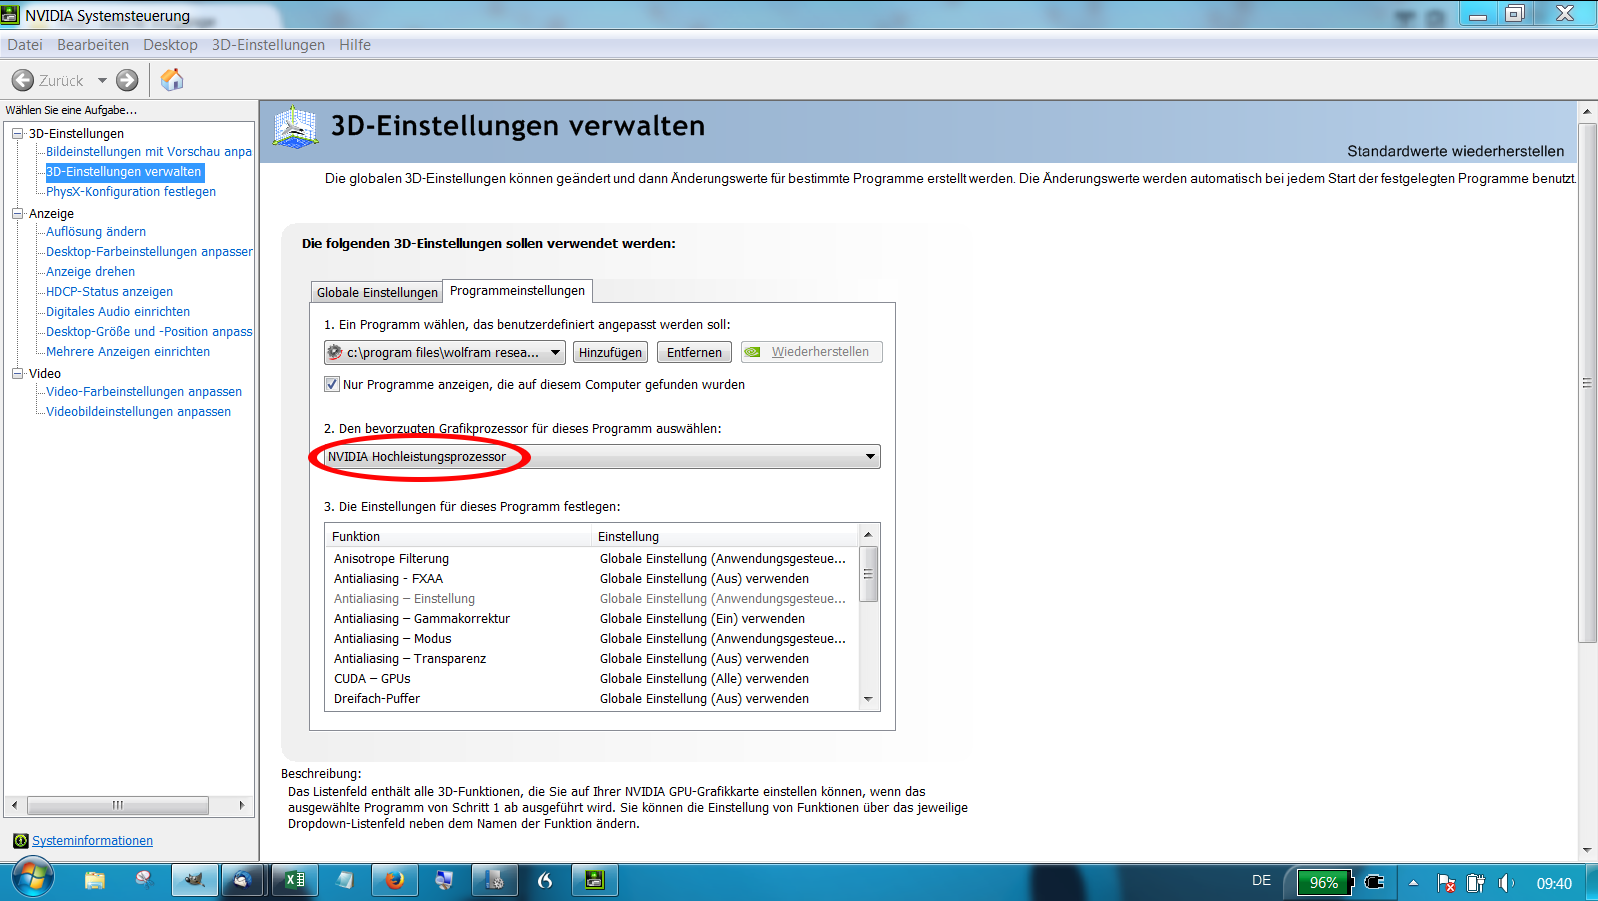The width and height of the screenshot is (1598, 901).
Task: Toggle 'Nur Programme anzeigen' checkbox
Action: [332, 384]
